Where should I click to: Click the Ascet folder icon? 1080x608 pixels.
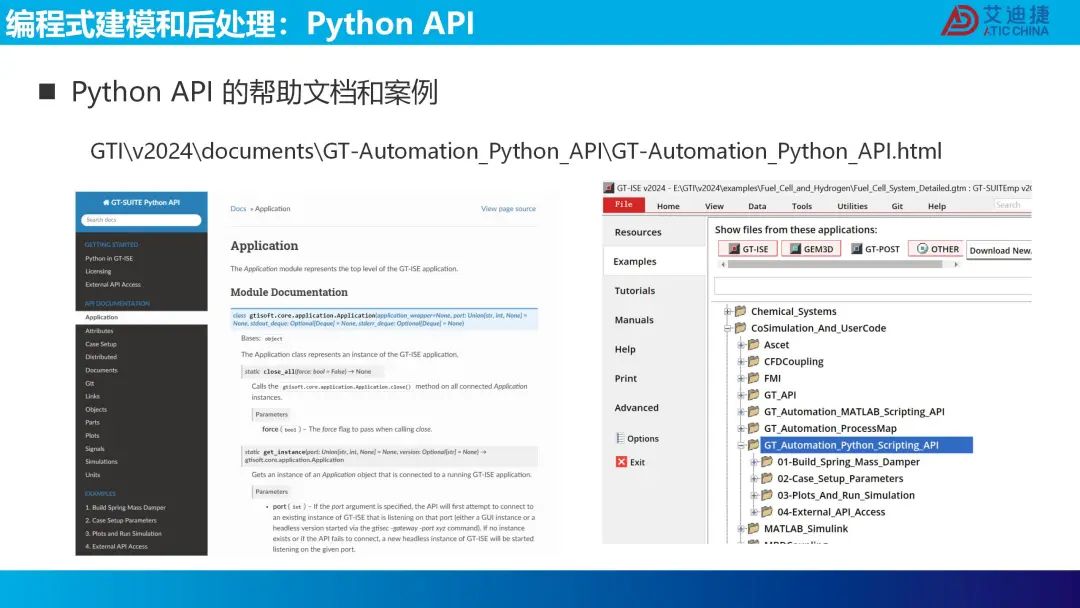tap(754, 344)
